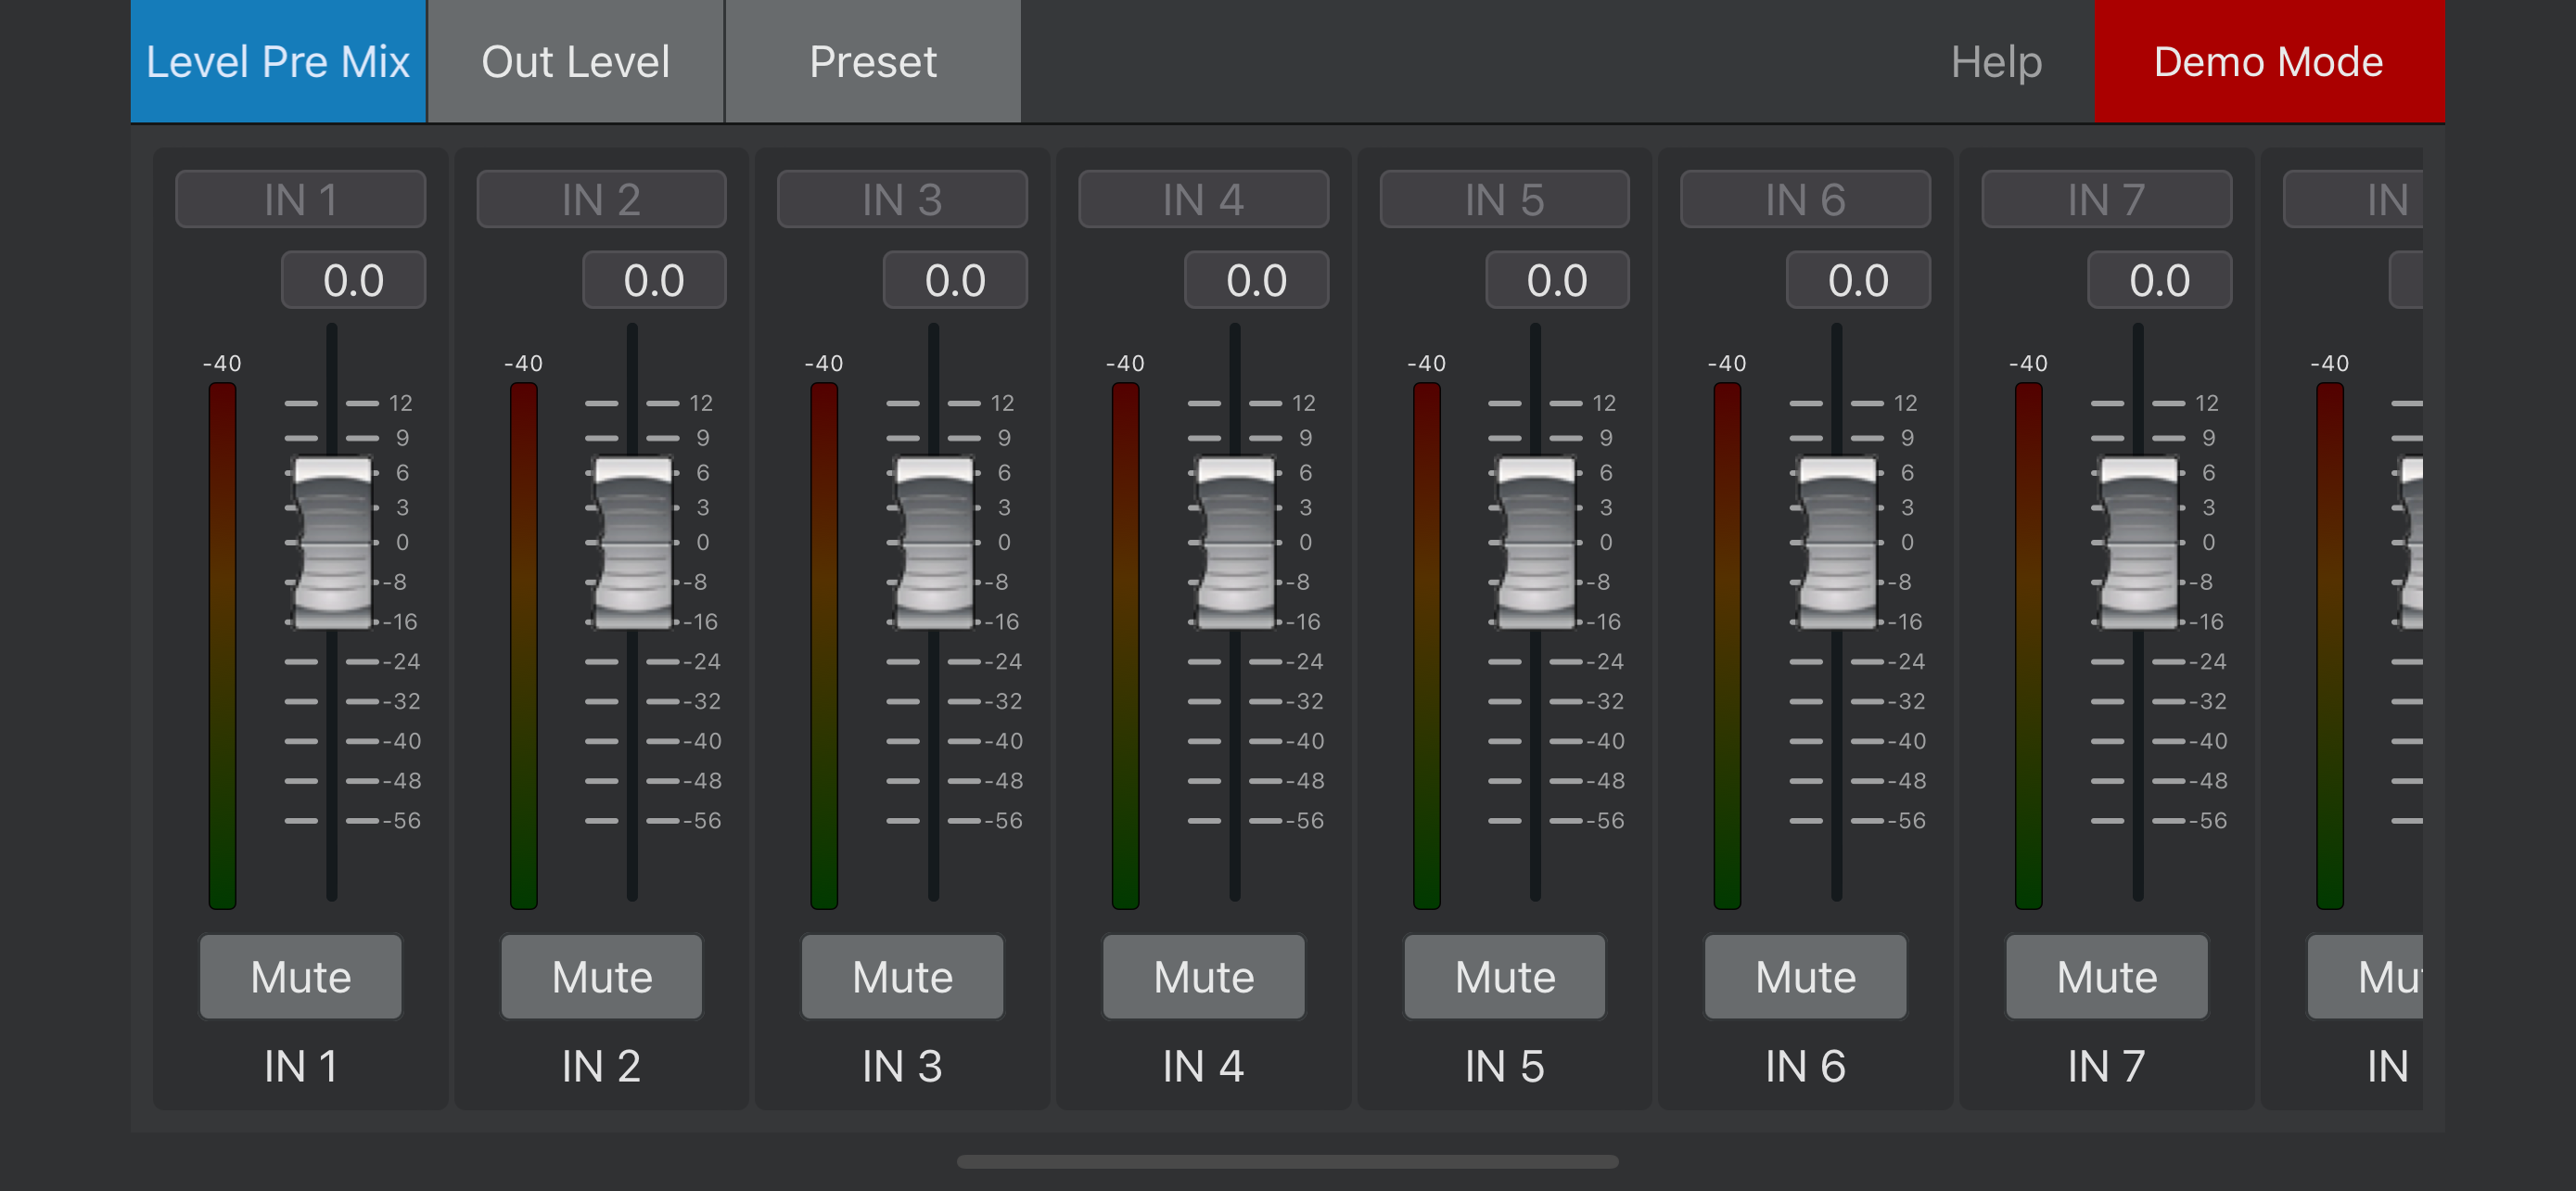The height and width of the screenshot is (1191, 2576).
Task: Select the IN 3 gain value field
Action: tap(955, 280)
